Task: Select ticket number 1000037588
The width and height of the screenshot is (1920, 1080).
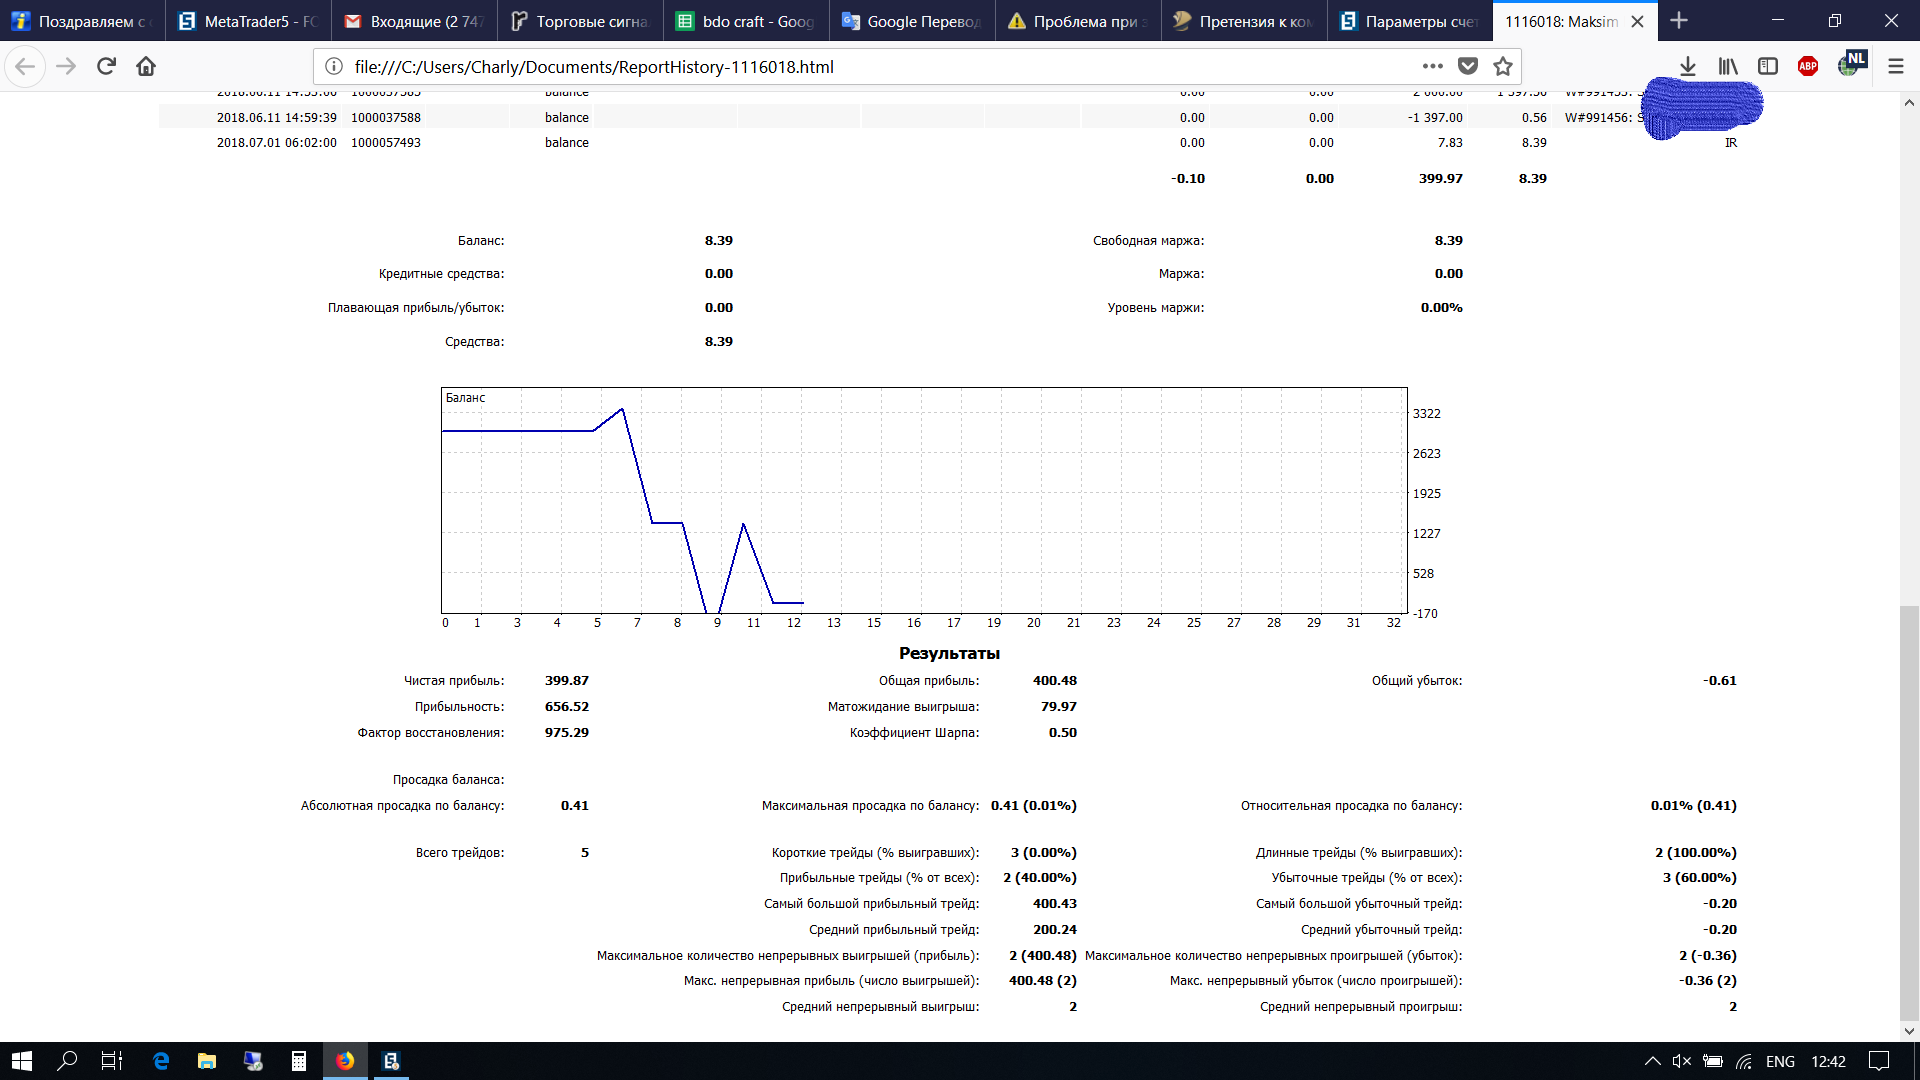Action: (386, 117)
